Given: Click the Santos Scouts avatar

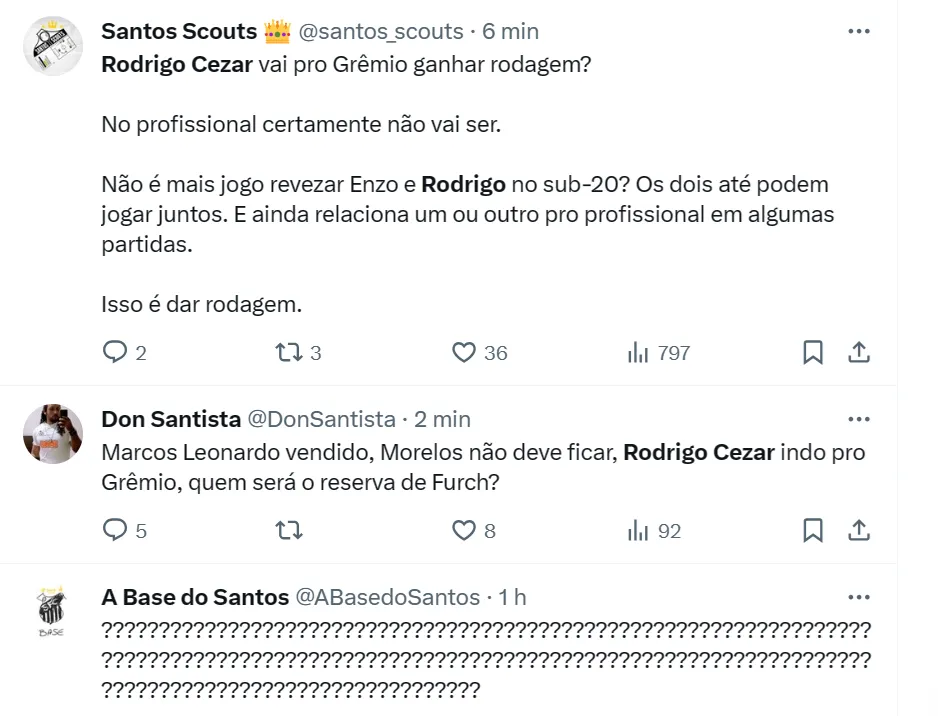Looking at the screenshot, I should [52, 46].
